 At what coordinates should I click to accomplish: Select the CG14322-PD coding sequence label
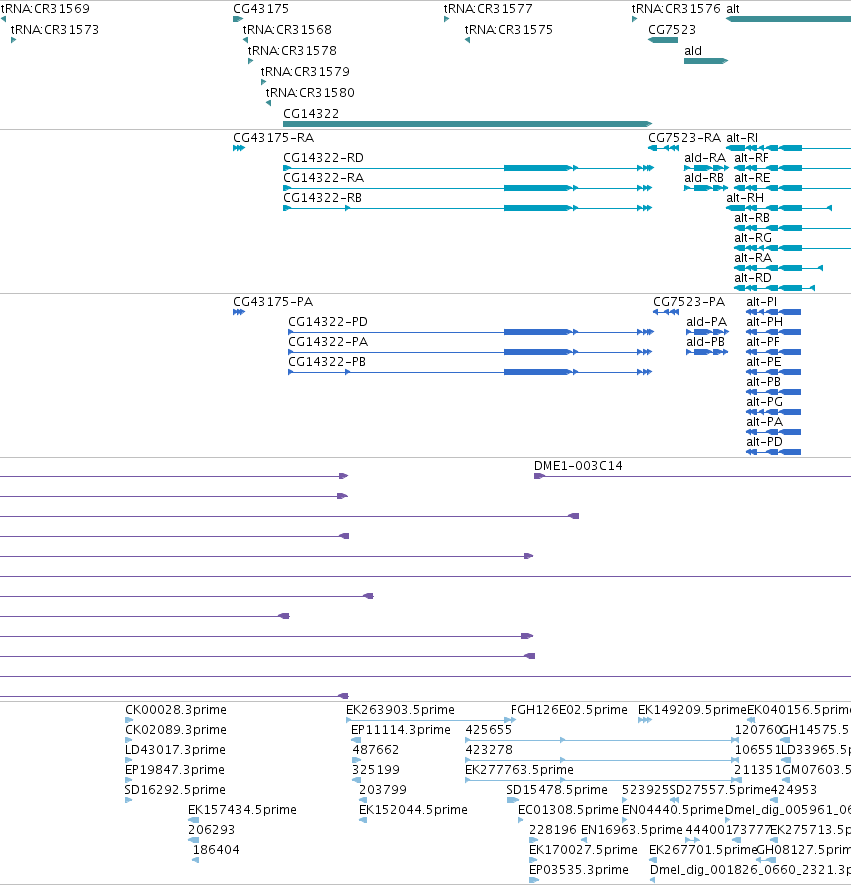328,322
